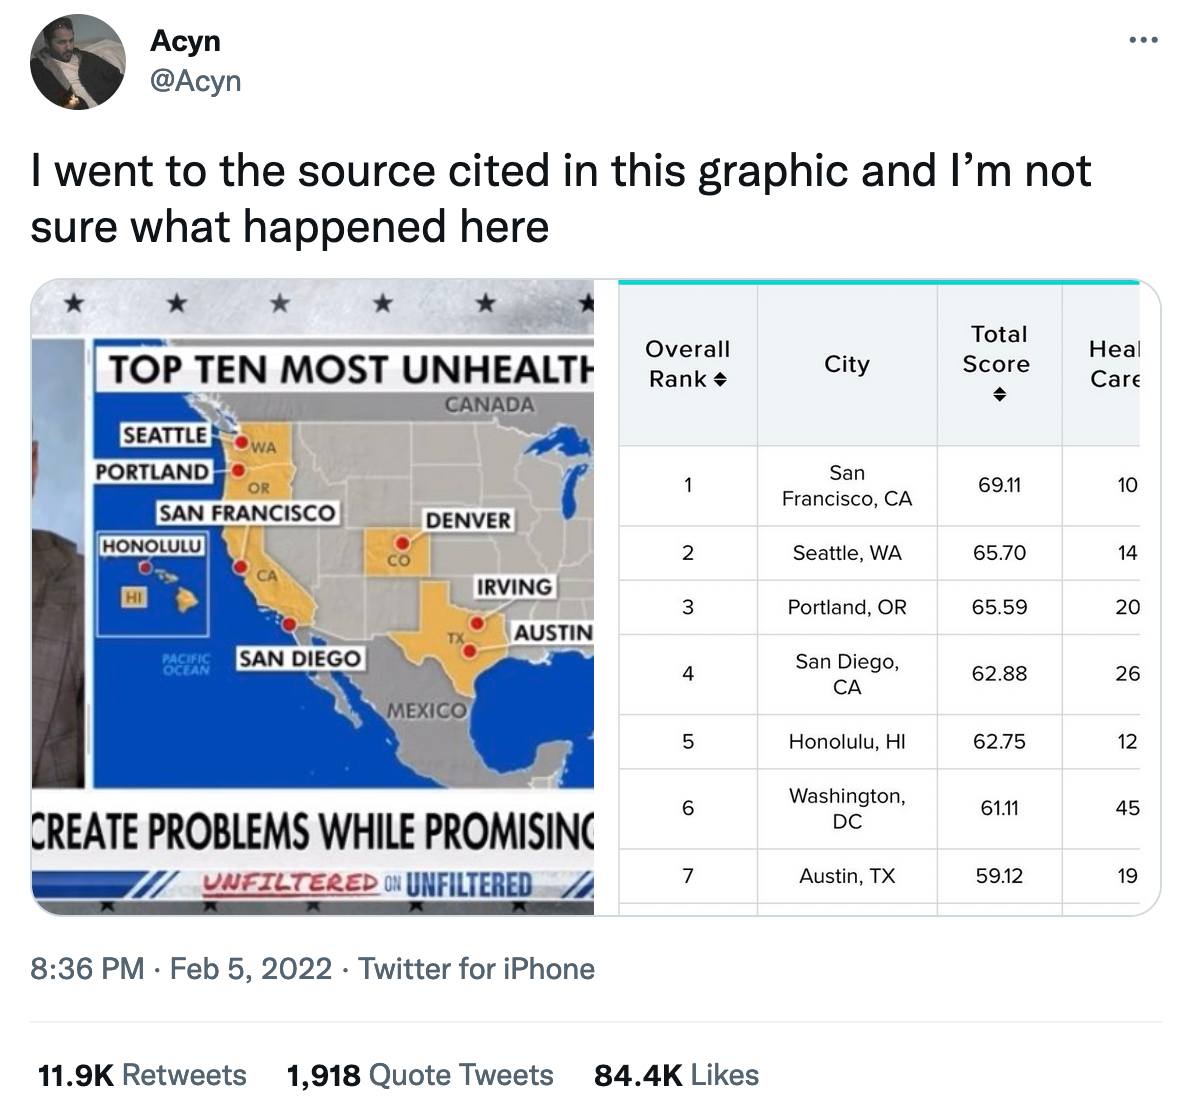Open the Acyn display name link
The image size is (1188, 1120).
pyautogui.click(x=185, y=41)
